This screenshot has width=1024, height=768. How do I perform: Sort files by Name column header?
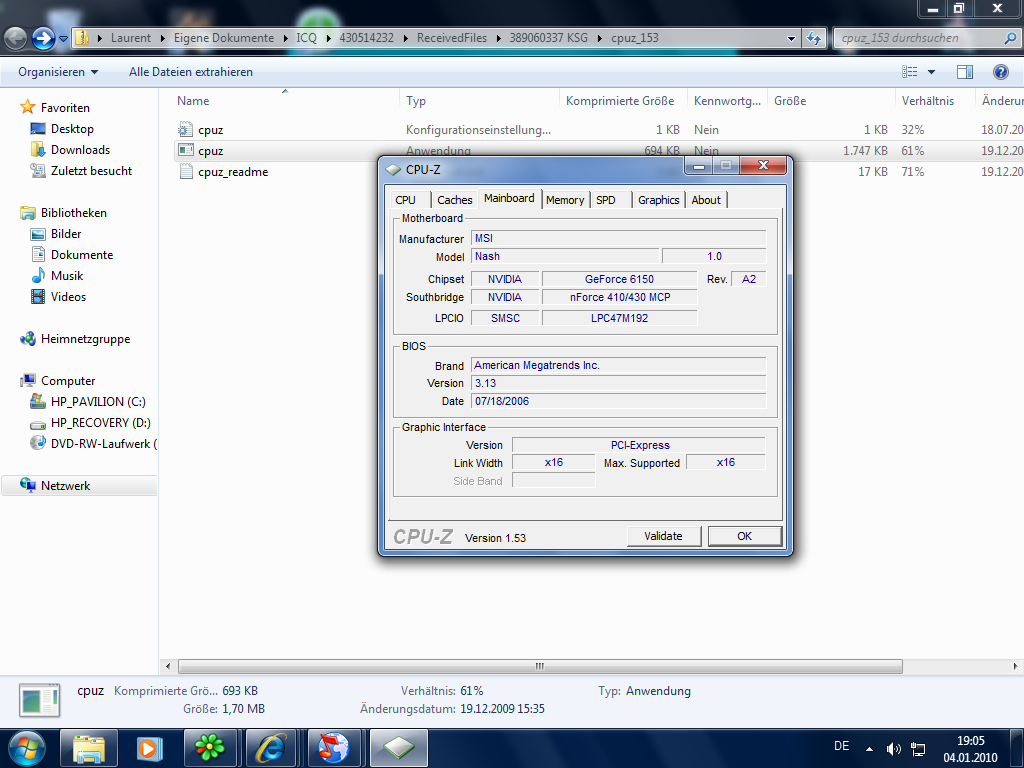click(193, 101)
